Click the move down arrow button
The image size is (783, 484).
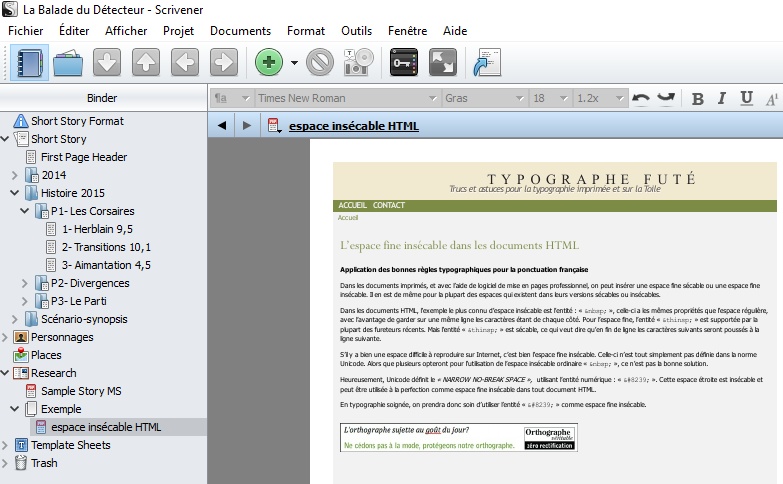click(107, 62)
